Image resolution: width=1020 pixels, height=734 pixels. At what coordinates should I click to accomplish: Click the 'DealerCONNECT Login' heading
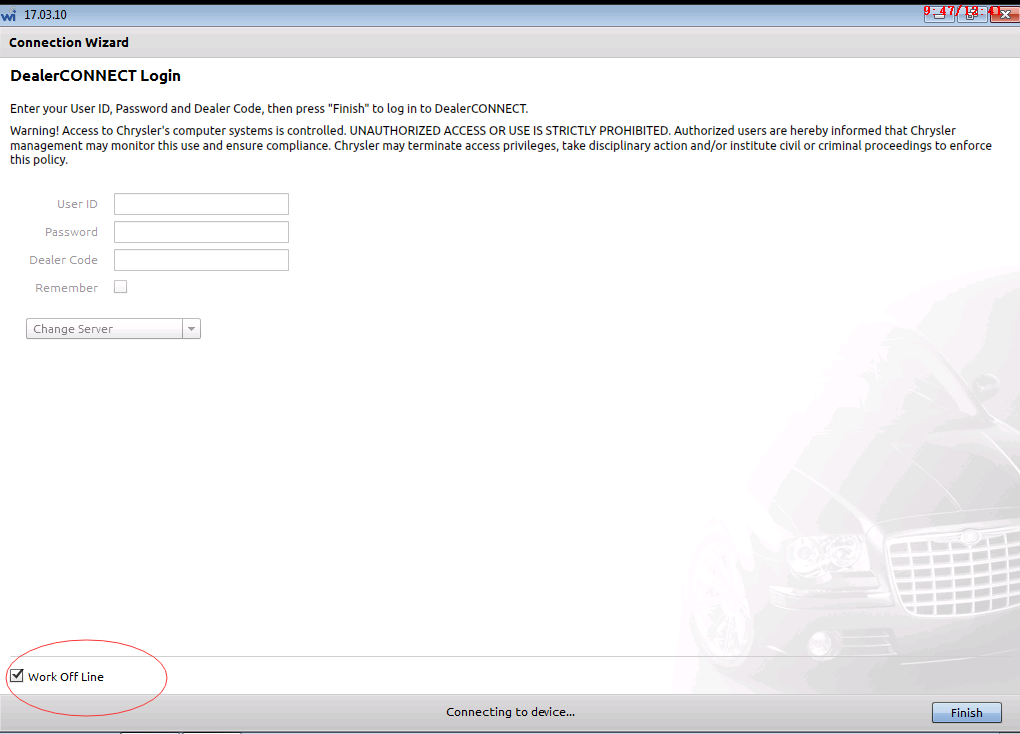point(95,75)
